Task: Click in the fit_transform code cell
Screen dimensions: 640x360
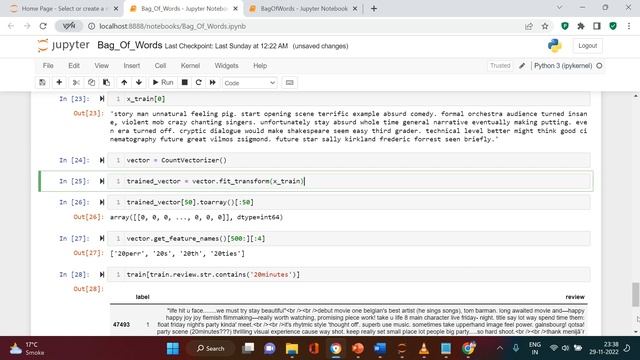Action: (x=349, y=181)
